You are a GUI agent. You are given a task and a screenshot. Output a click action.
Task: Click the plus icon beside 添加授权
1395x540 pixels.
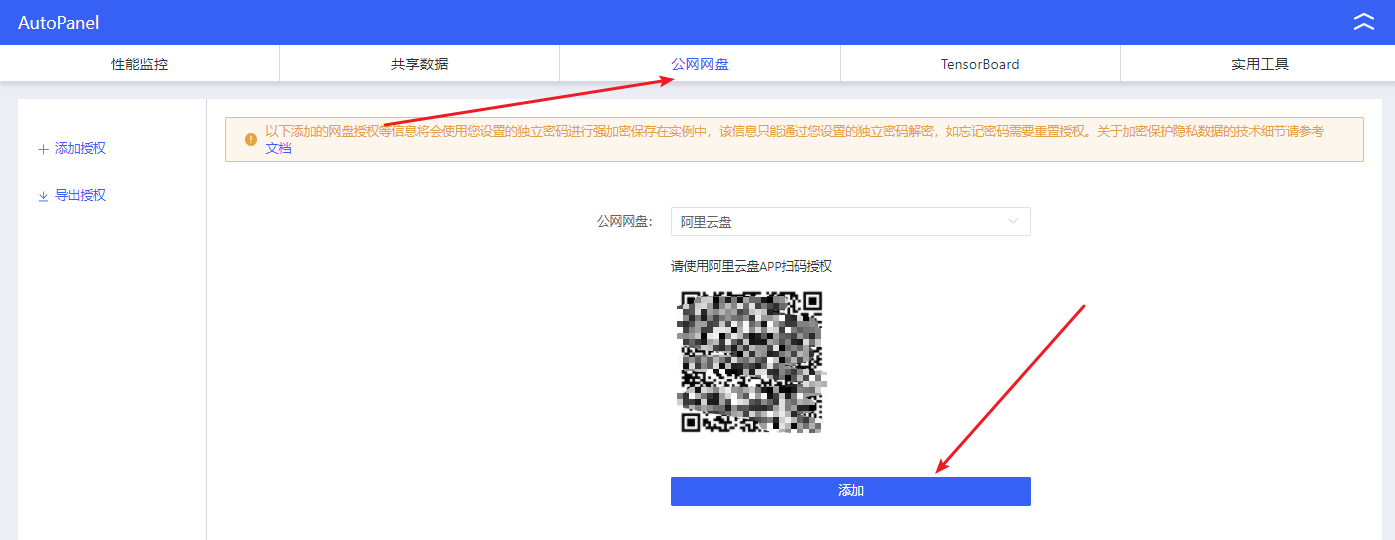tap(43, 149)
